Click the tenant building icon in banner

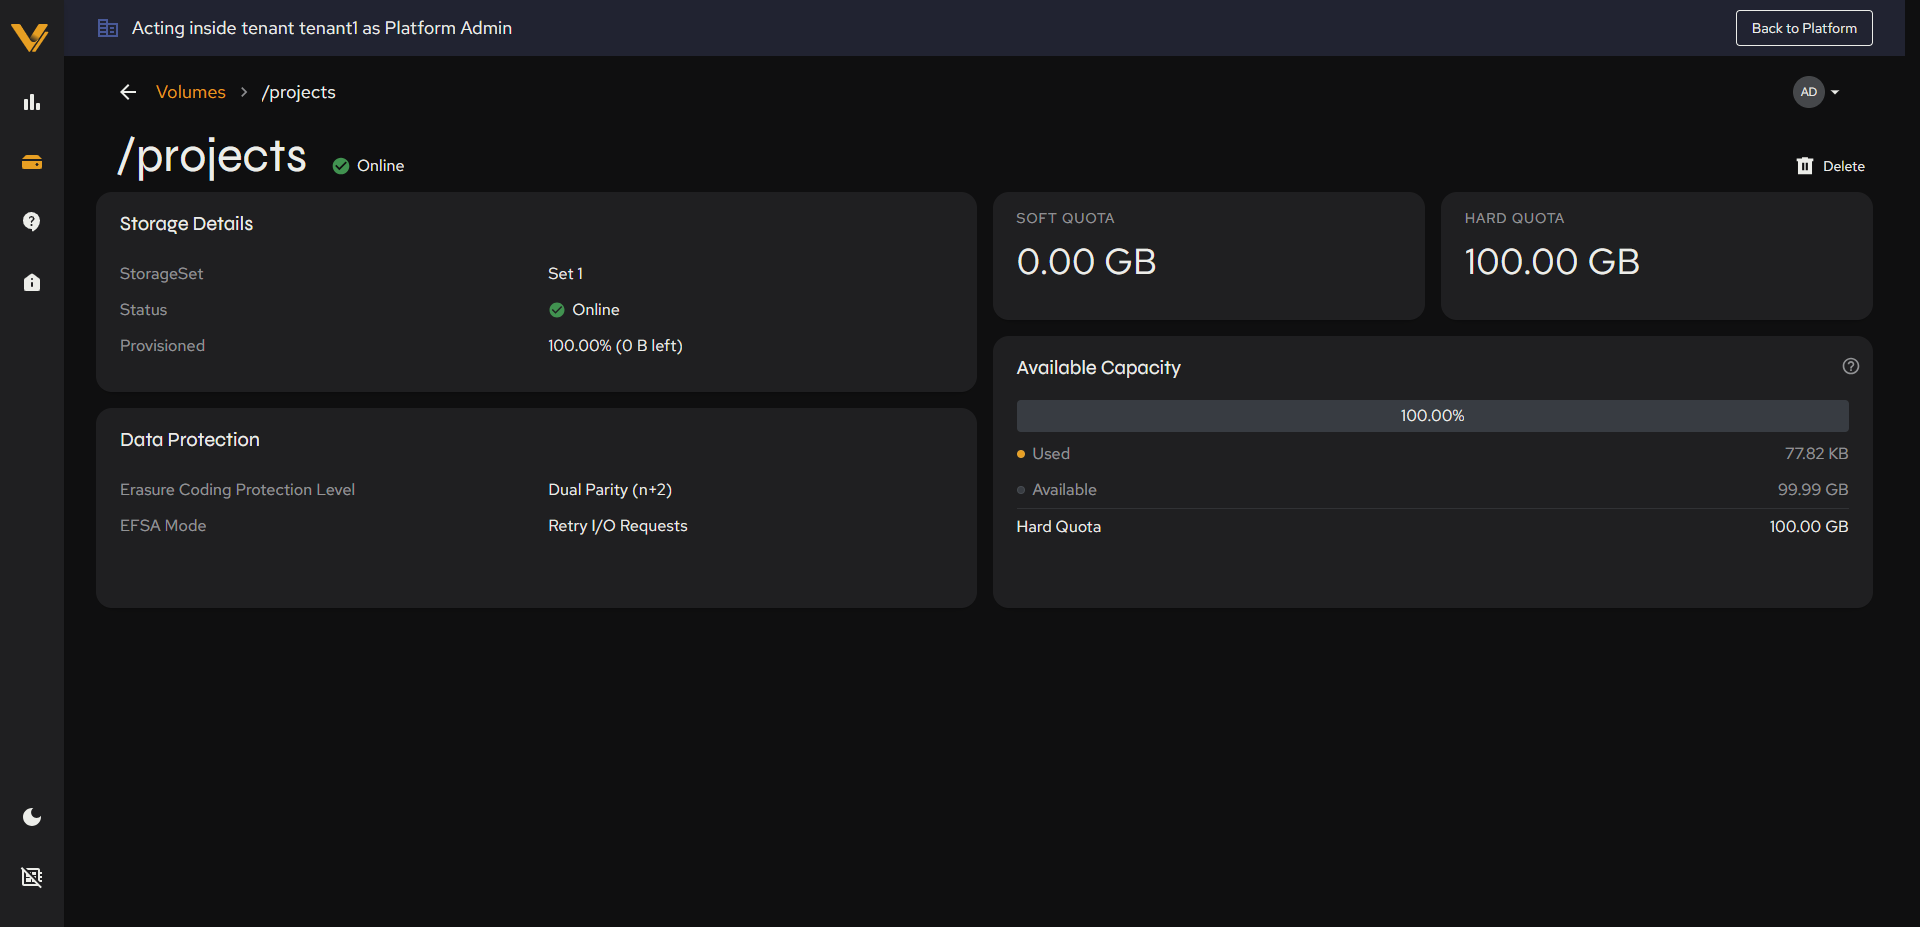(108, 28)
